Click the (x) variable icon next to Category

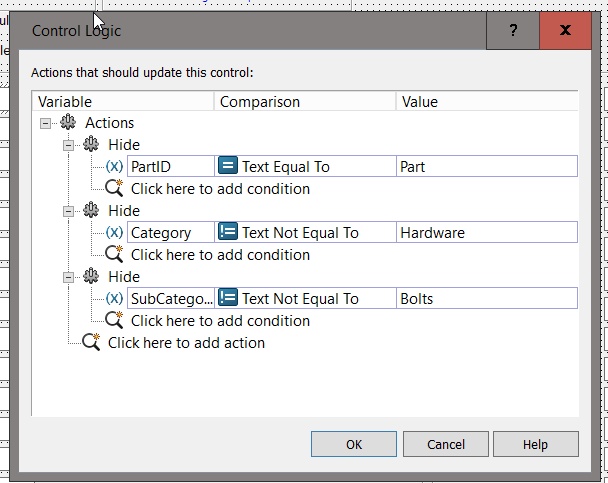click(114, 232)
